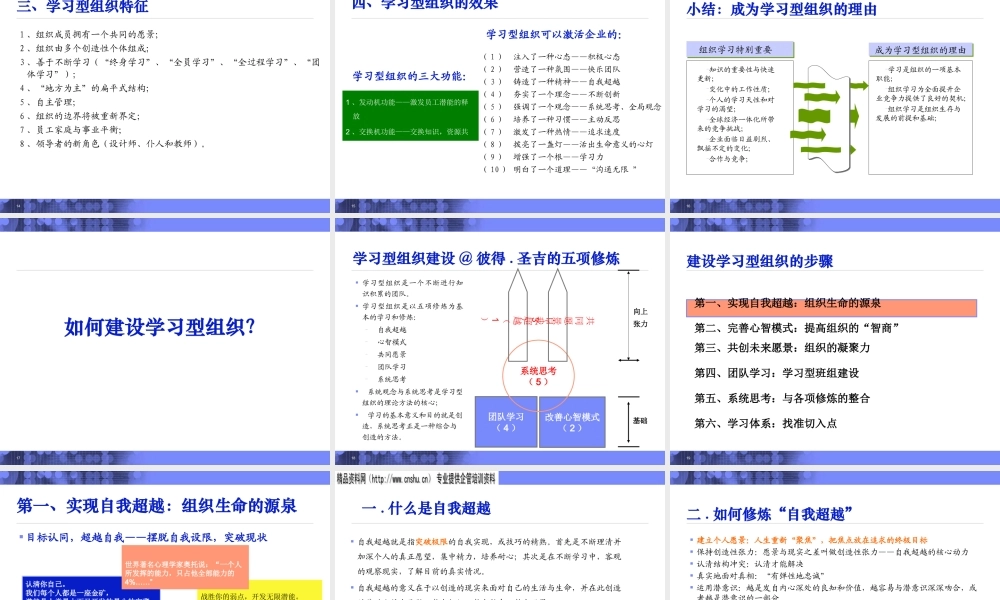This screenshot has height=600, width=1000.
Task: Click list item 5、自主管理
Action: point(47,102)
